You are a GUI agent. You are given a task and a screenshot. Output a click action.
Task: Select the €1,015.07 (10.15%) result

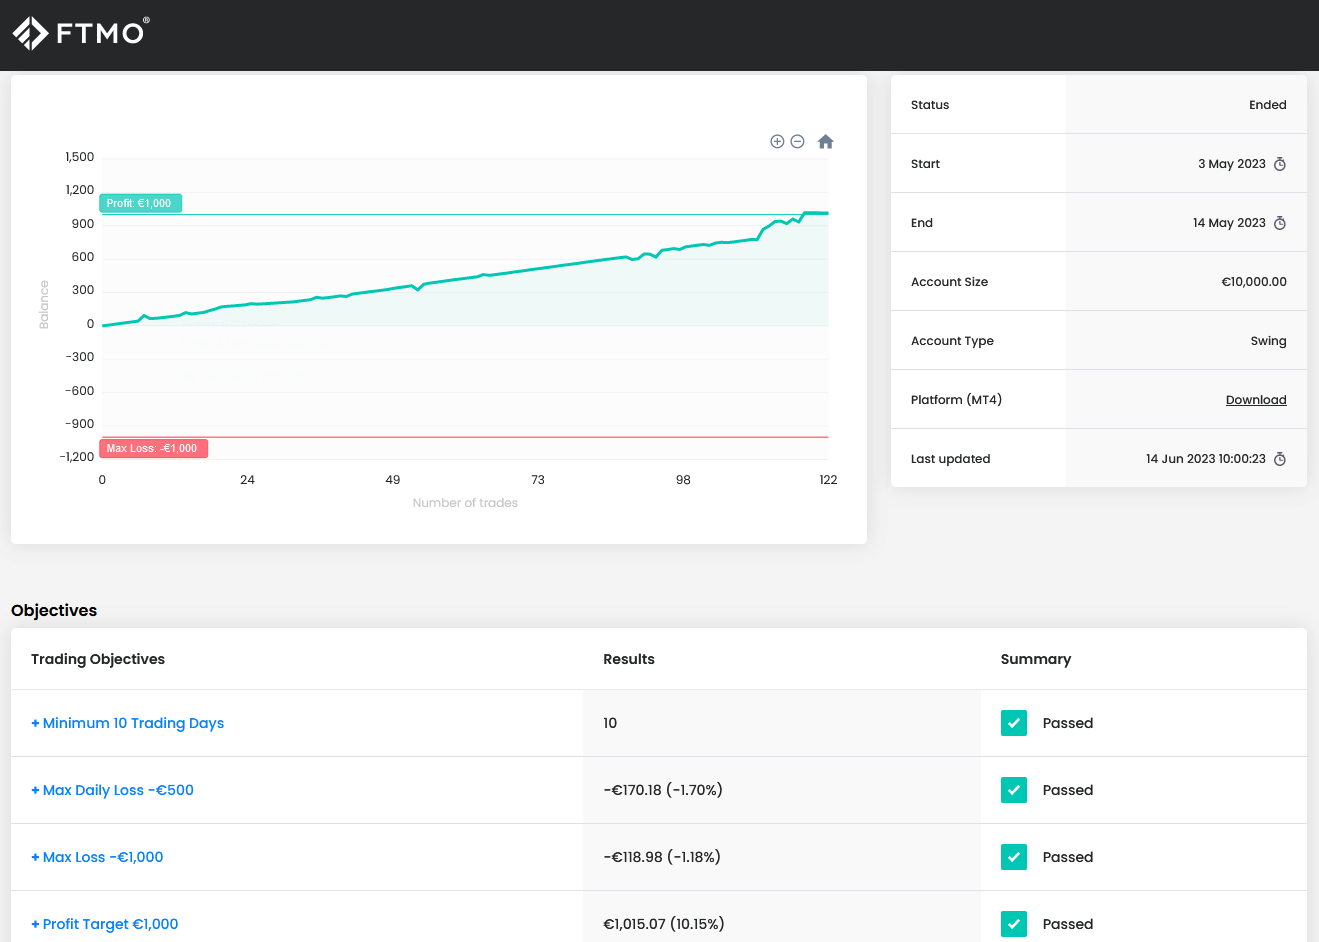click(664, 924)
